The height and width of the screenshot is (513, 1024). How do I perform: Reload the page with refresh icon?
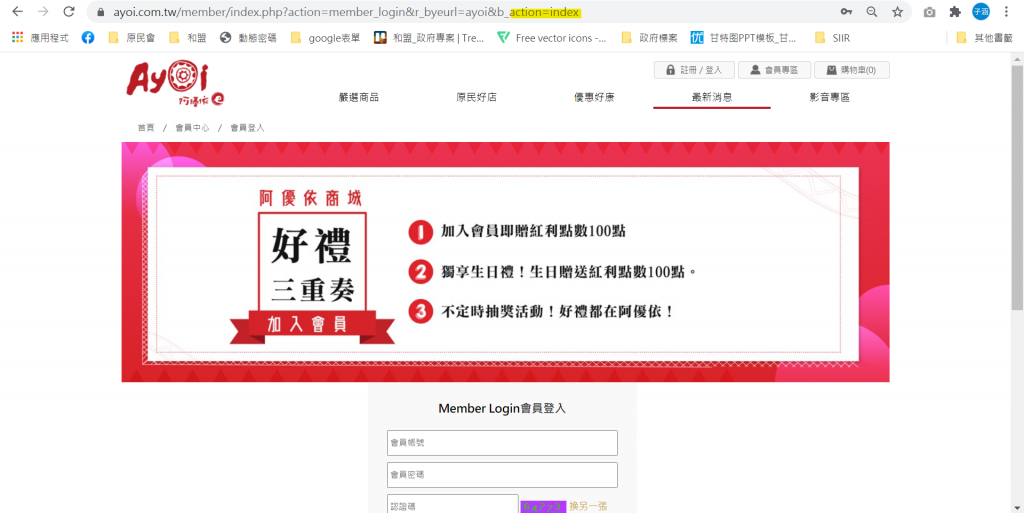point(69,12)
